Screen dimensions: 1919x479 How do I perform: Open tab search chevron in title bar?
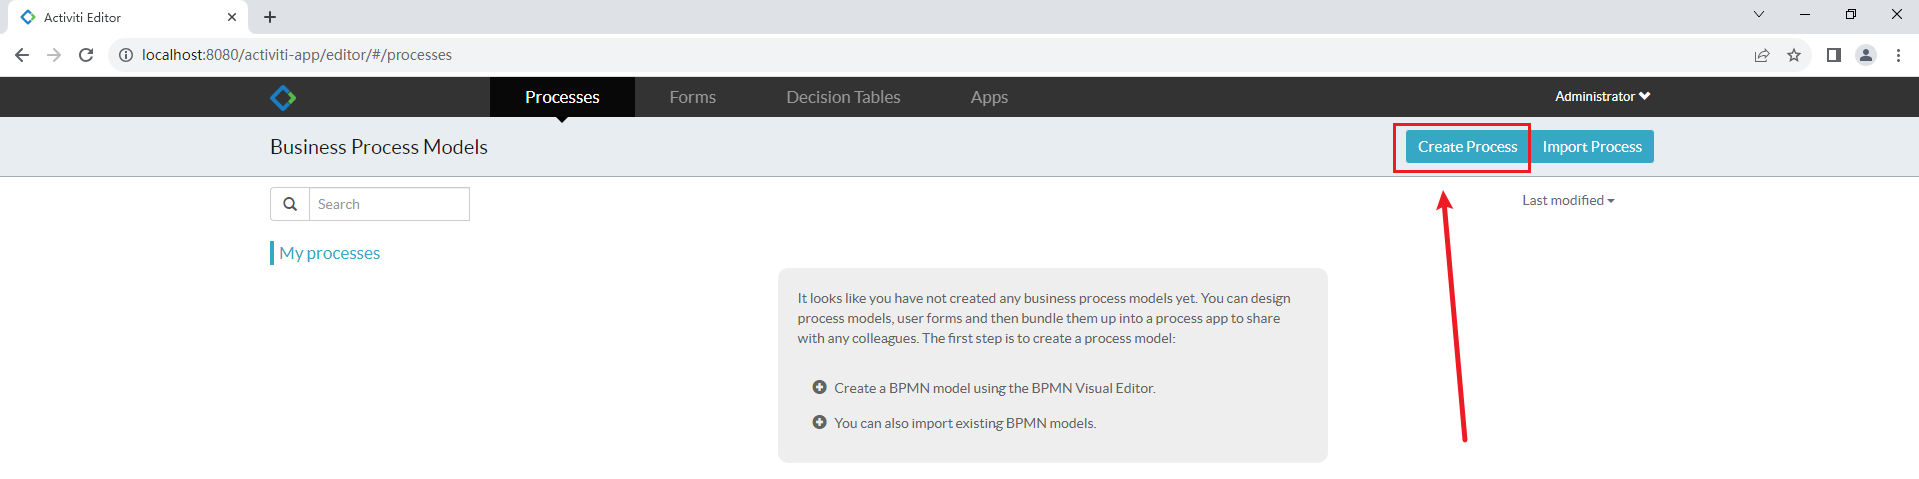[1758, 14]
